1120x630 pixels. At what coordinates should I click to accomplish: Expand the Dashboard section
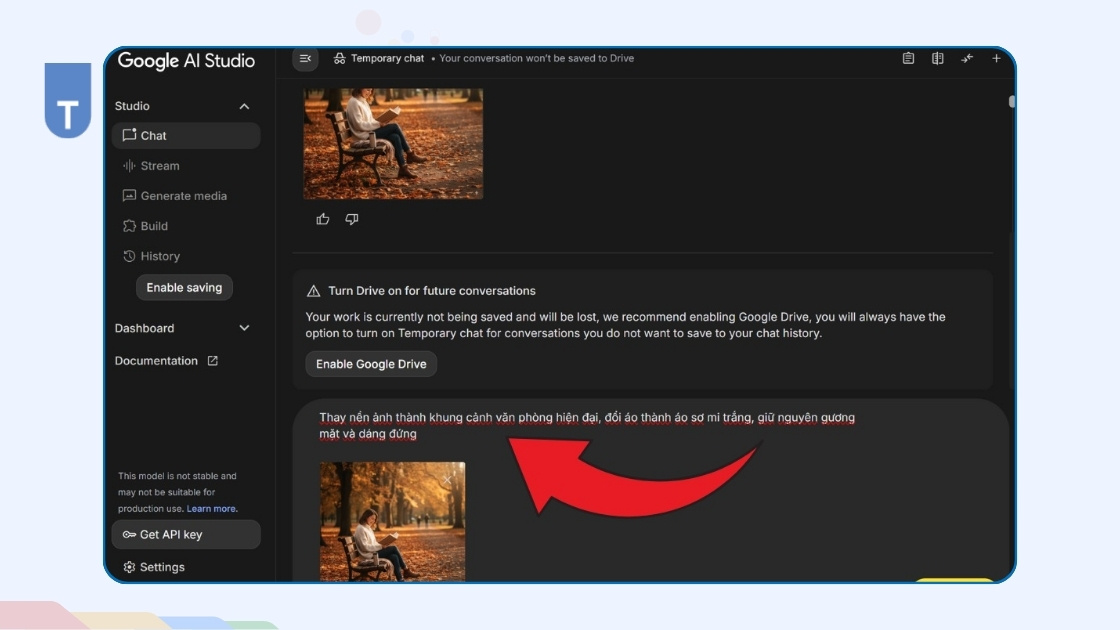244,328
